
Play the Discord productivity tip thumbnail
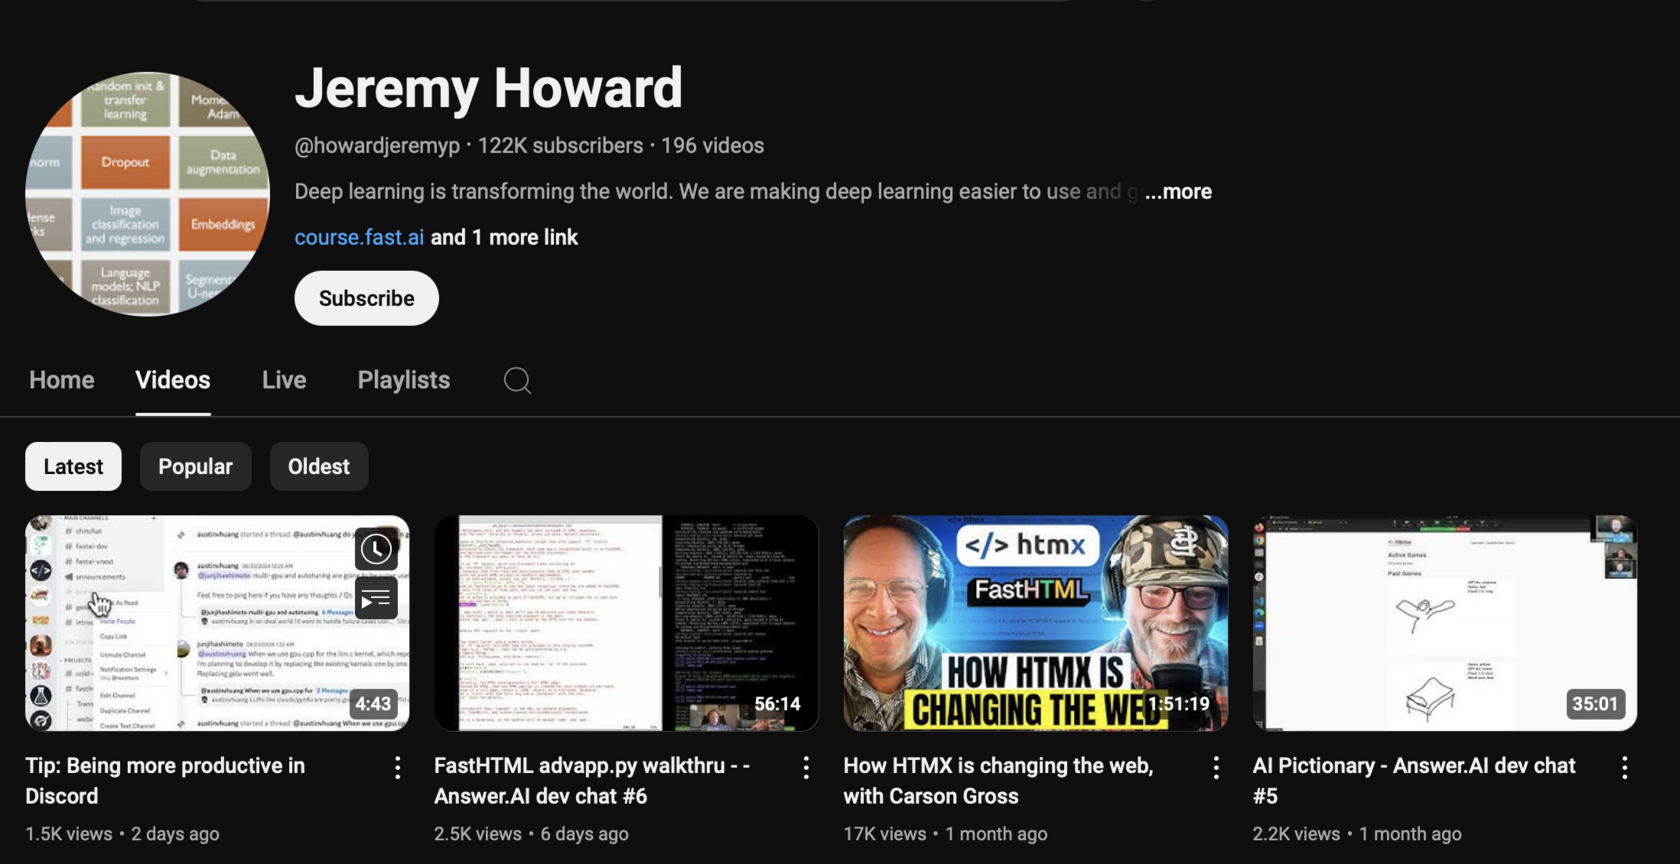pos(217,623)
